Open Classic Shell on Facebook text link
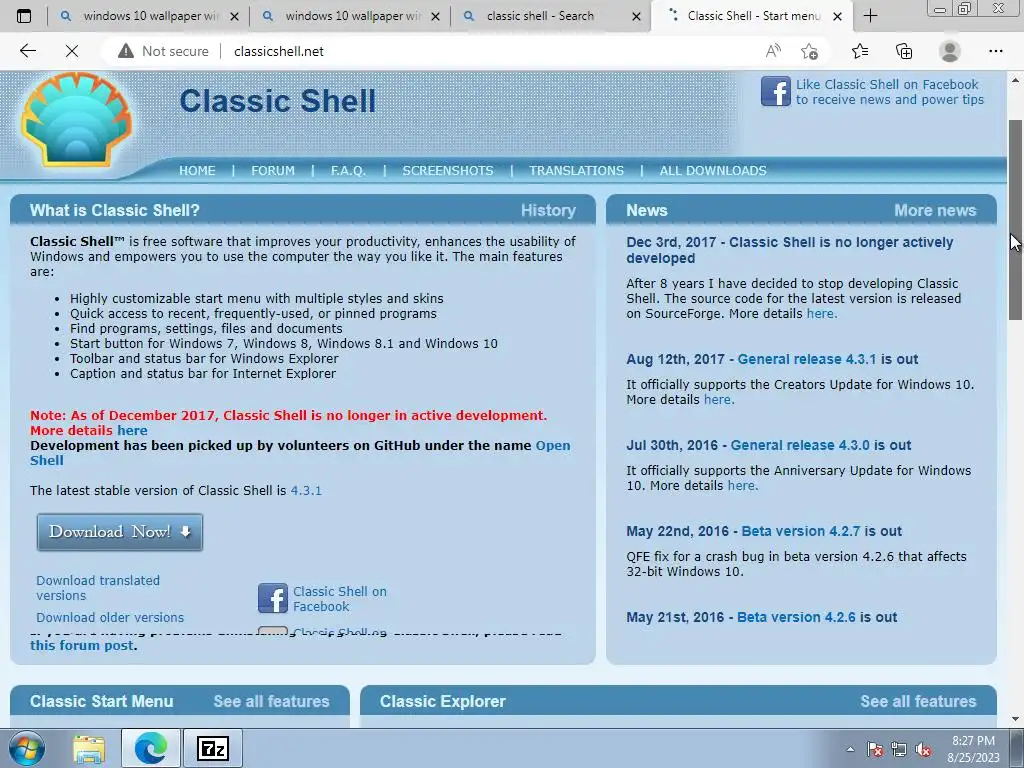Screen dimensions: 1024x768 click(x=340, y=599)
